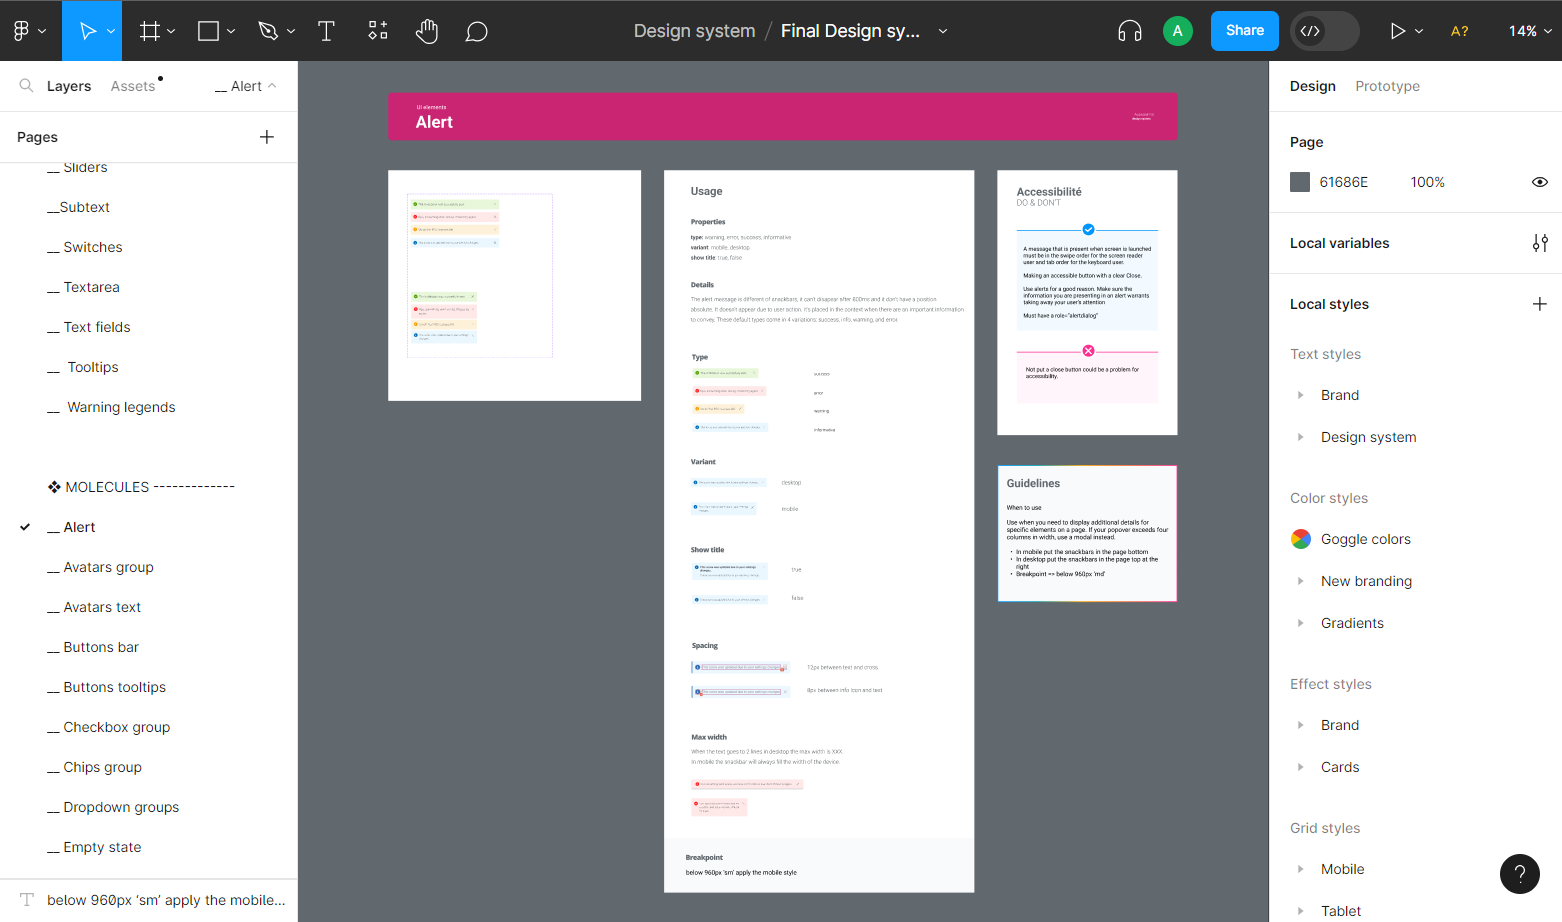The width and height of the screenshot is (1562, 922).
Task: Open the Tooltips page
Action: click(93, 367)
